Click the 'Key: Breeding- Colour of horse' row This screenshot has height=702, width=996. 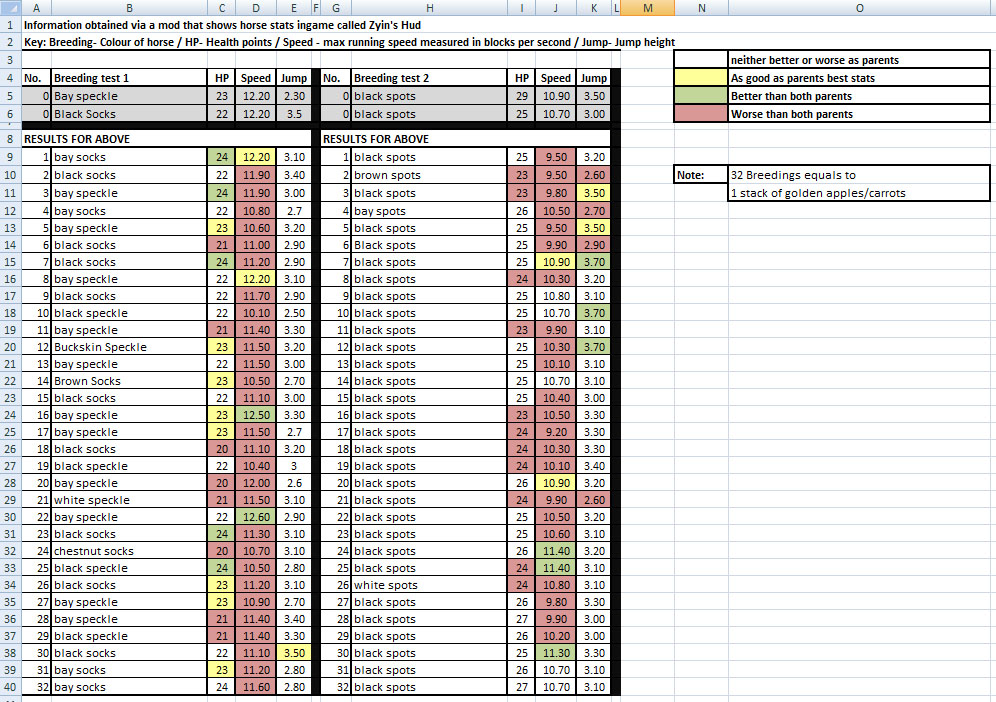coord(349,43)
